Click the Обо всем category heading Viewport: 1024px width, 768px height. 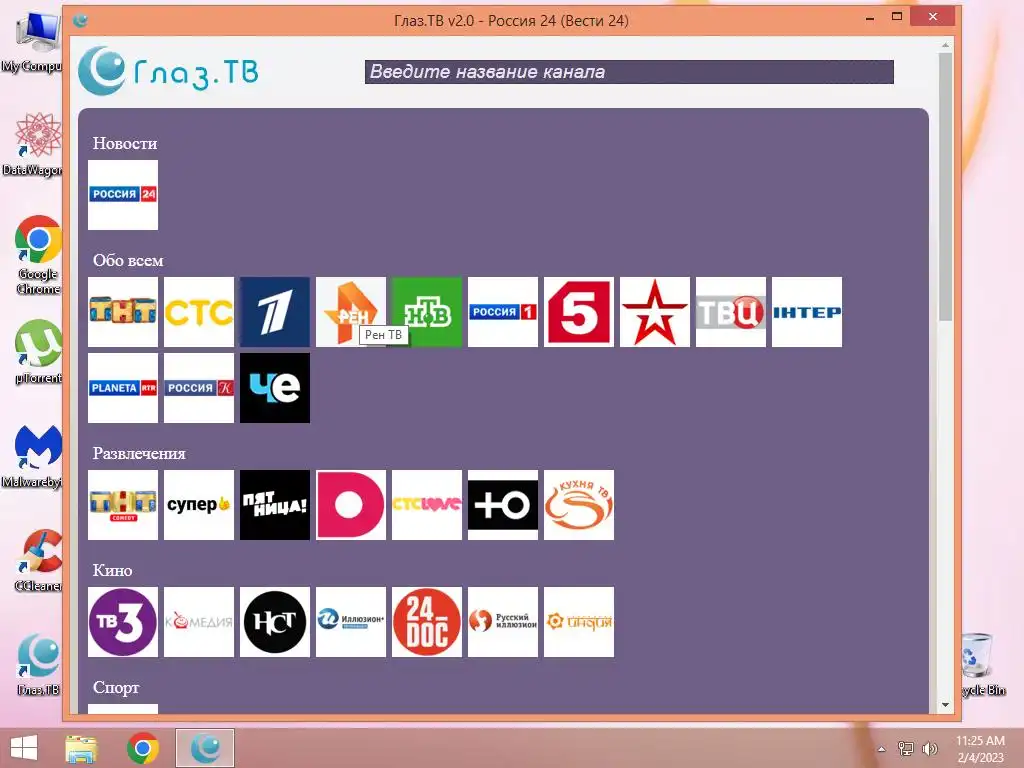pyautogui.click(x=128, y=261)
